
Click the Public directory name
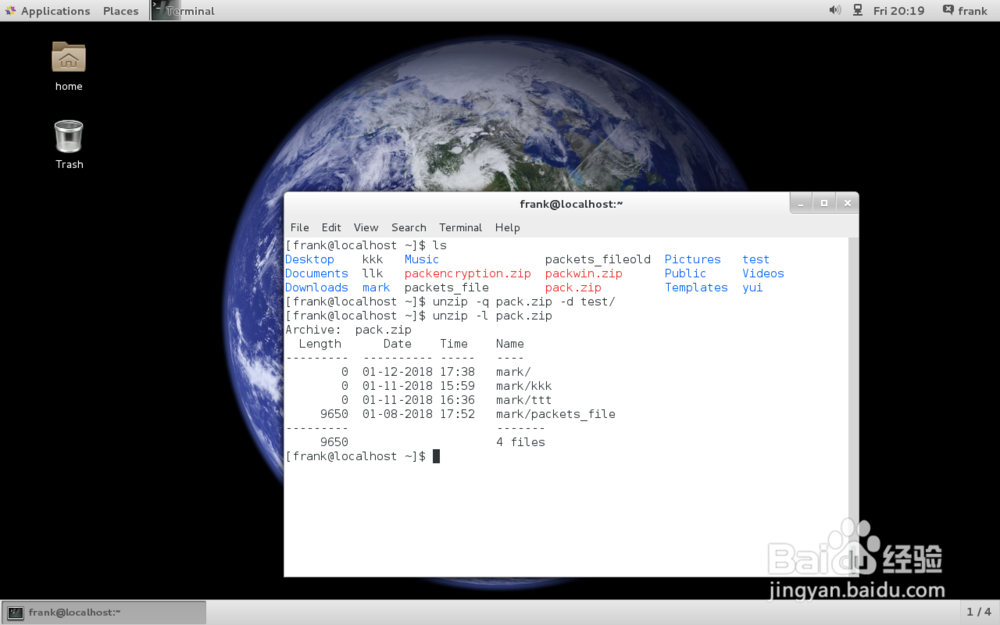pos(686,274)
